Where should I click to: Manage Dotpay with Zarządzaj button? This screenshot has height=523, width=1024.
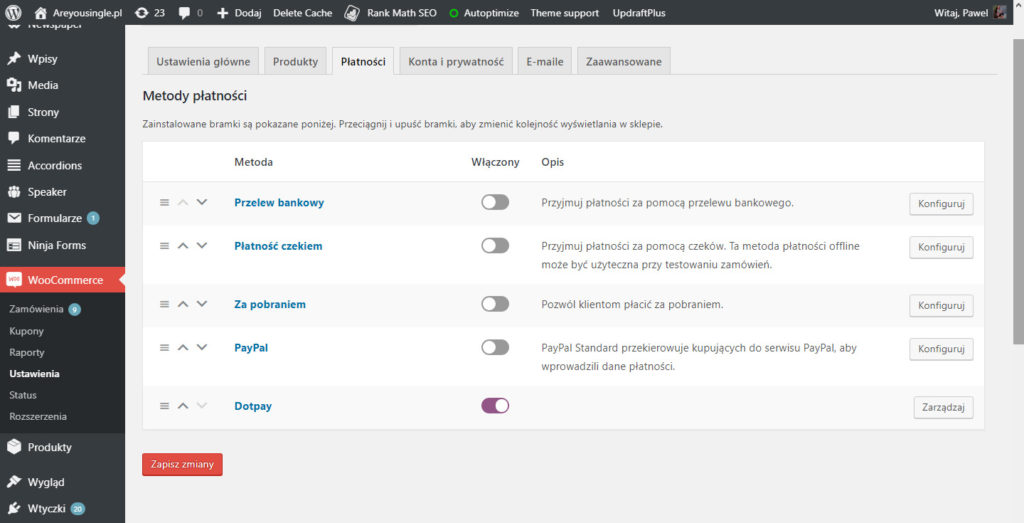point(943,407)
